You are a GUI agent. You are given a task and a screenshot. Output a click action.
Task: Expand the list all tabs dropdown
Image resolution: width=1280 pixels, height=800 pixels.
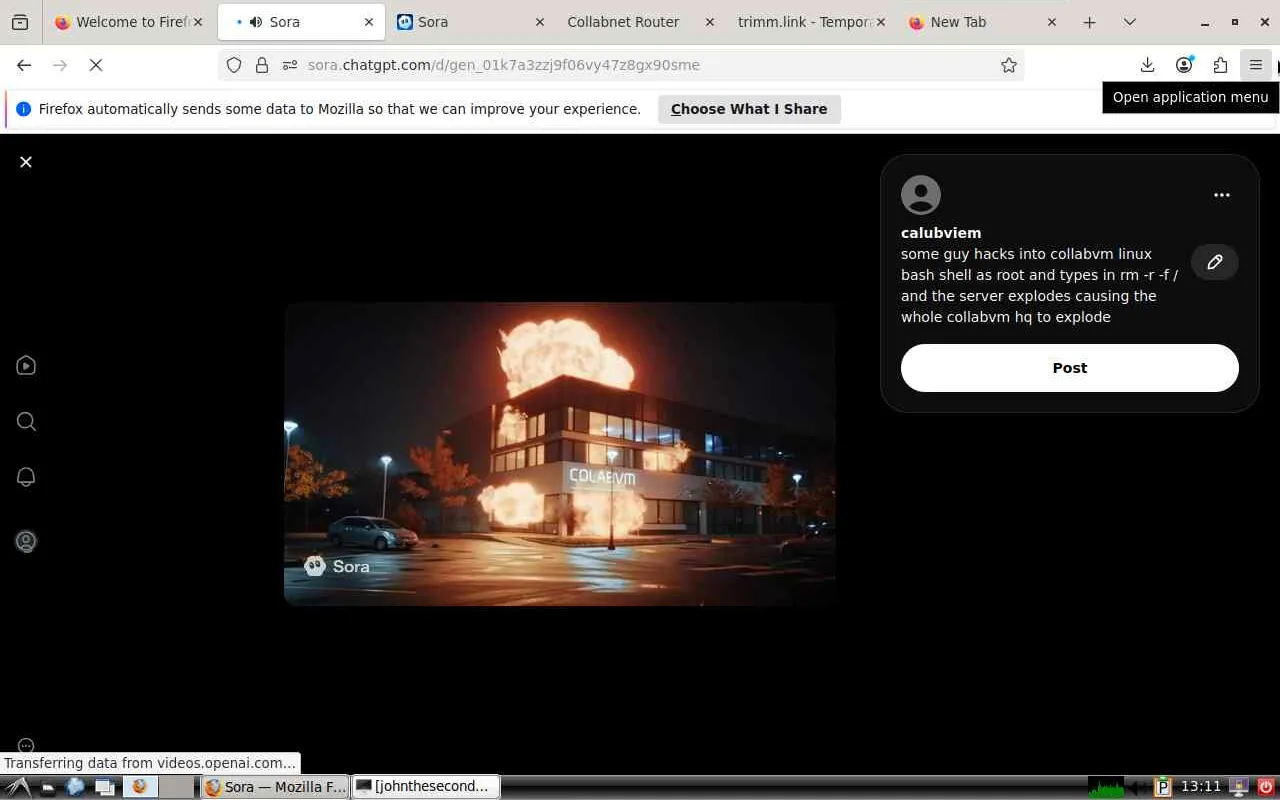pyautogui.click(x=1130, y=22)
